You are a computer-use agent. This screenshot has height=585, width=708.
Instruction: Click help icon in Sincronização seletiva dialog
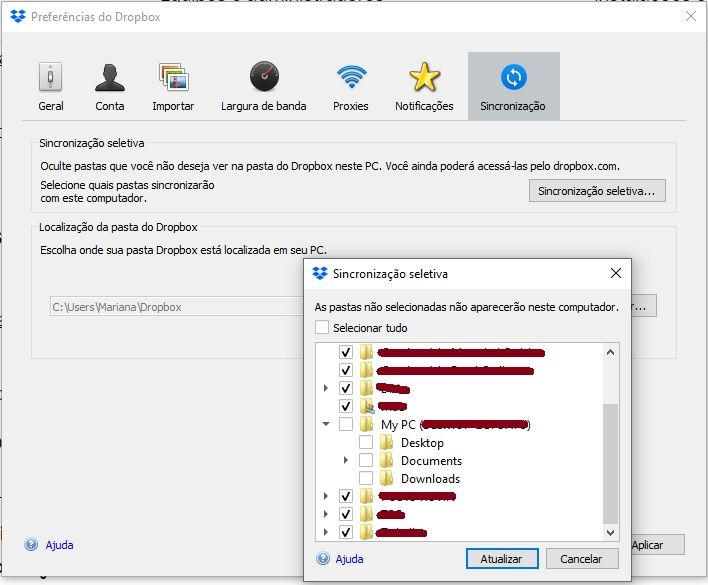coord(323,558)
